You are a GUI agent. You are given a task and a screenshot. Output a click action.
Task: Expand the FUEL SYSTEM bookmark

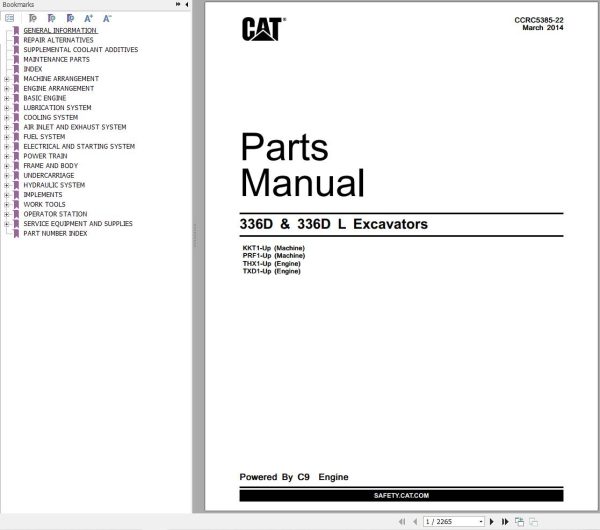coord(7,137)
